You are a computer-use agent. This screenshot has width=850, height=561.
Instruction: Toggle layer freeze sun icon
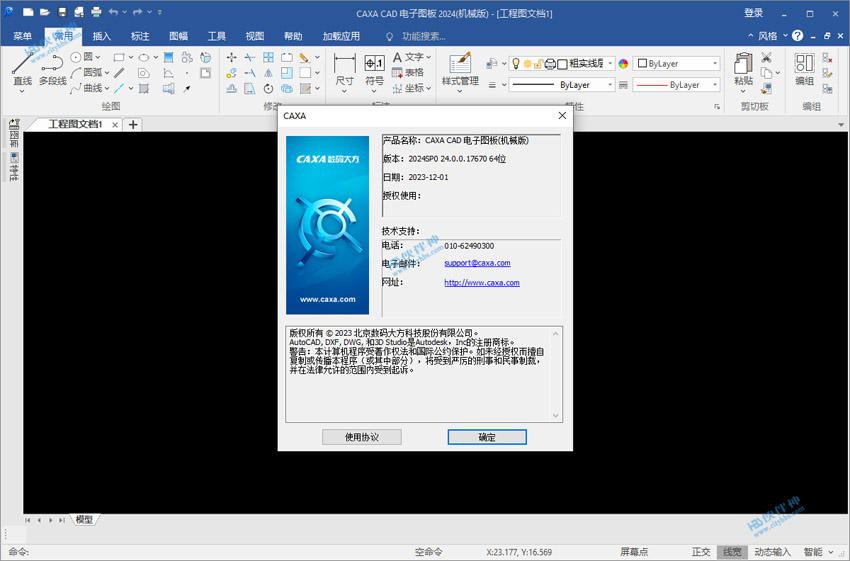coord(527,64)
